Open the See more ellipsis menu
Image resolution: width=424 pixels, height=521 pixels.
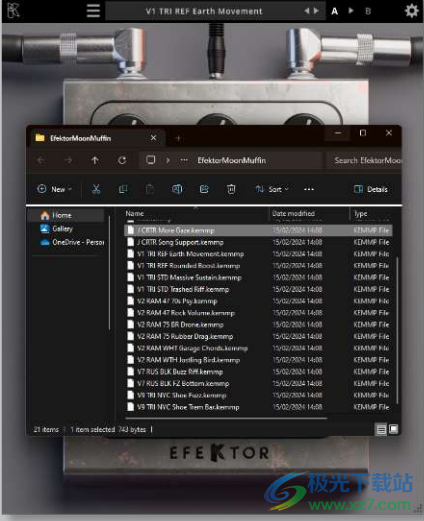tap(309, 189)
